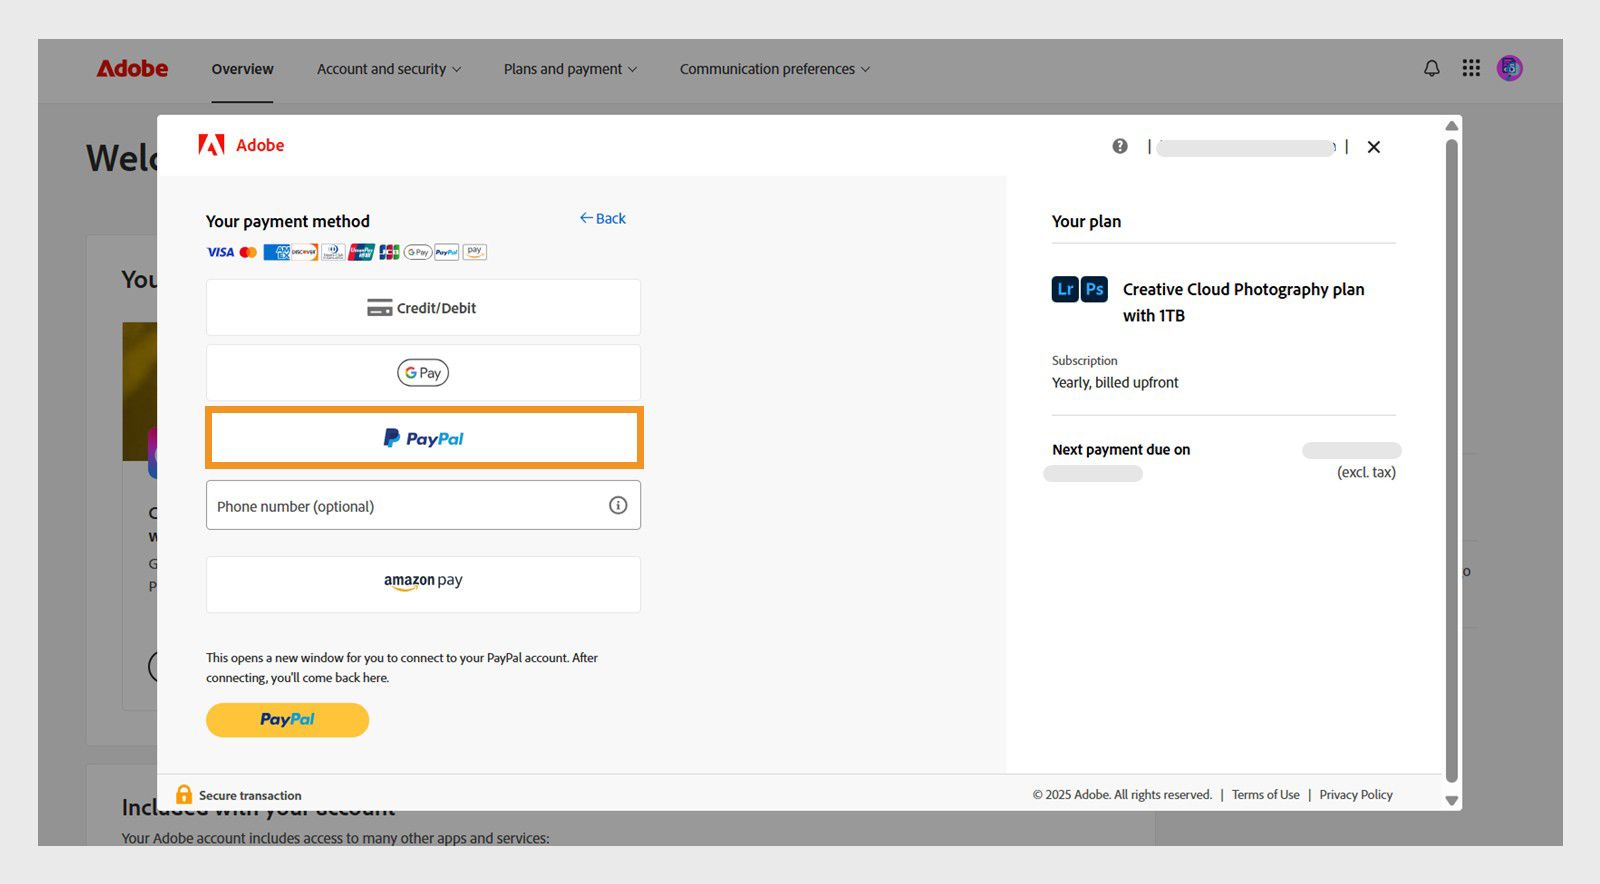The height and width of the screenshot is (884, 1600).
Task: Click the help question mark icon
Action: pyautogui.click(x=1120, y=146)
